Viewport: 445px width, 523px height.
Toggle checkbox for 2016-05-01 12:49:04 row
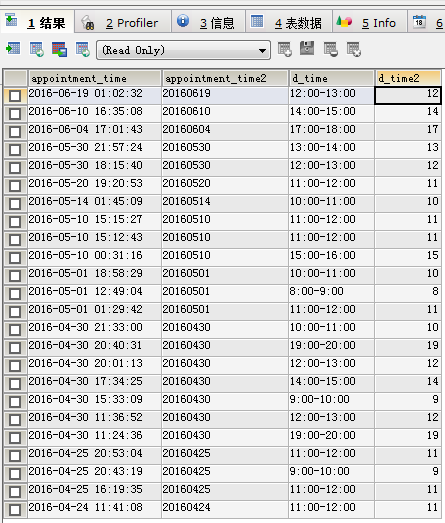(x=15, y=294)
